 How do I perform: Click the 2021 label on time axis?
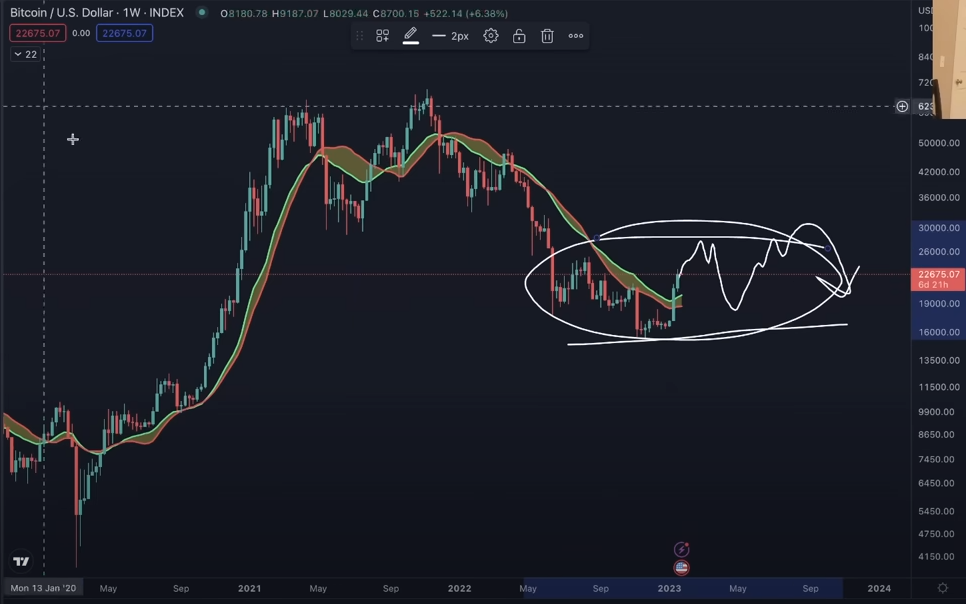tap(250, 589)
